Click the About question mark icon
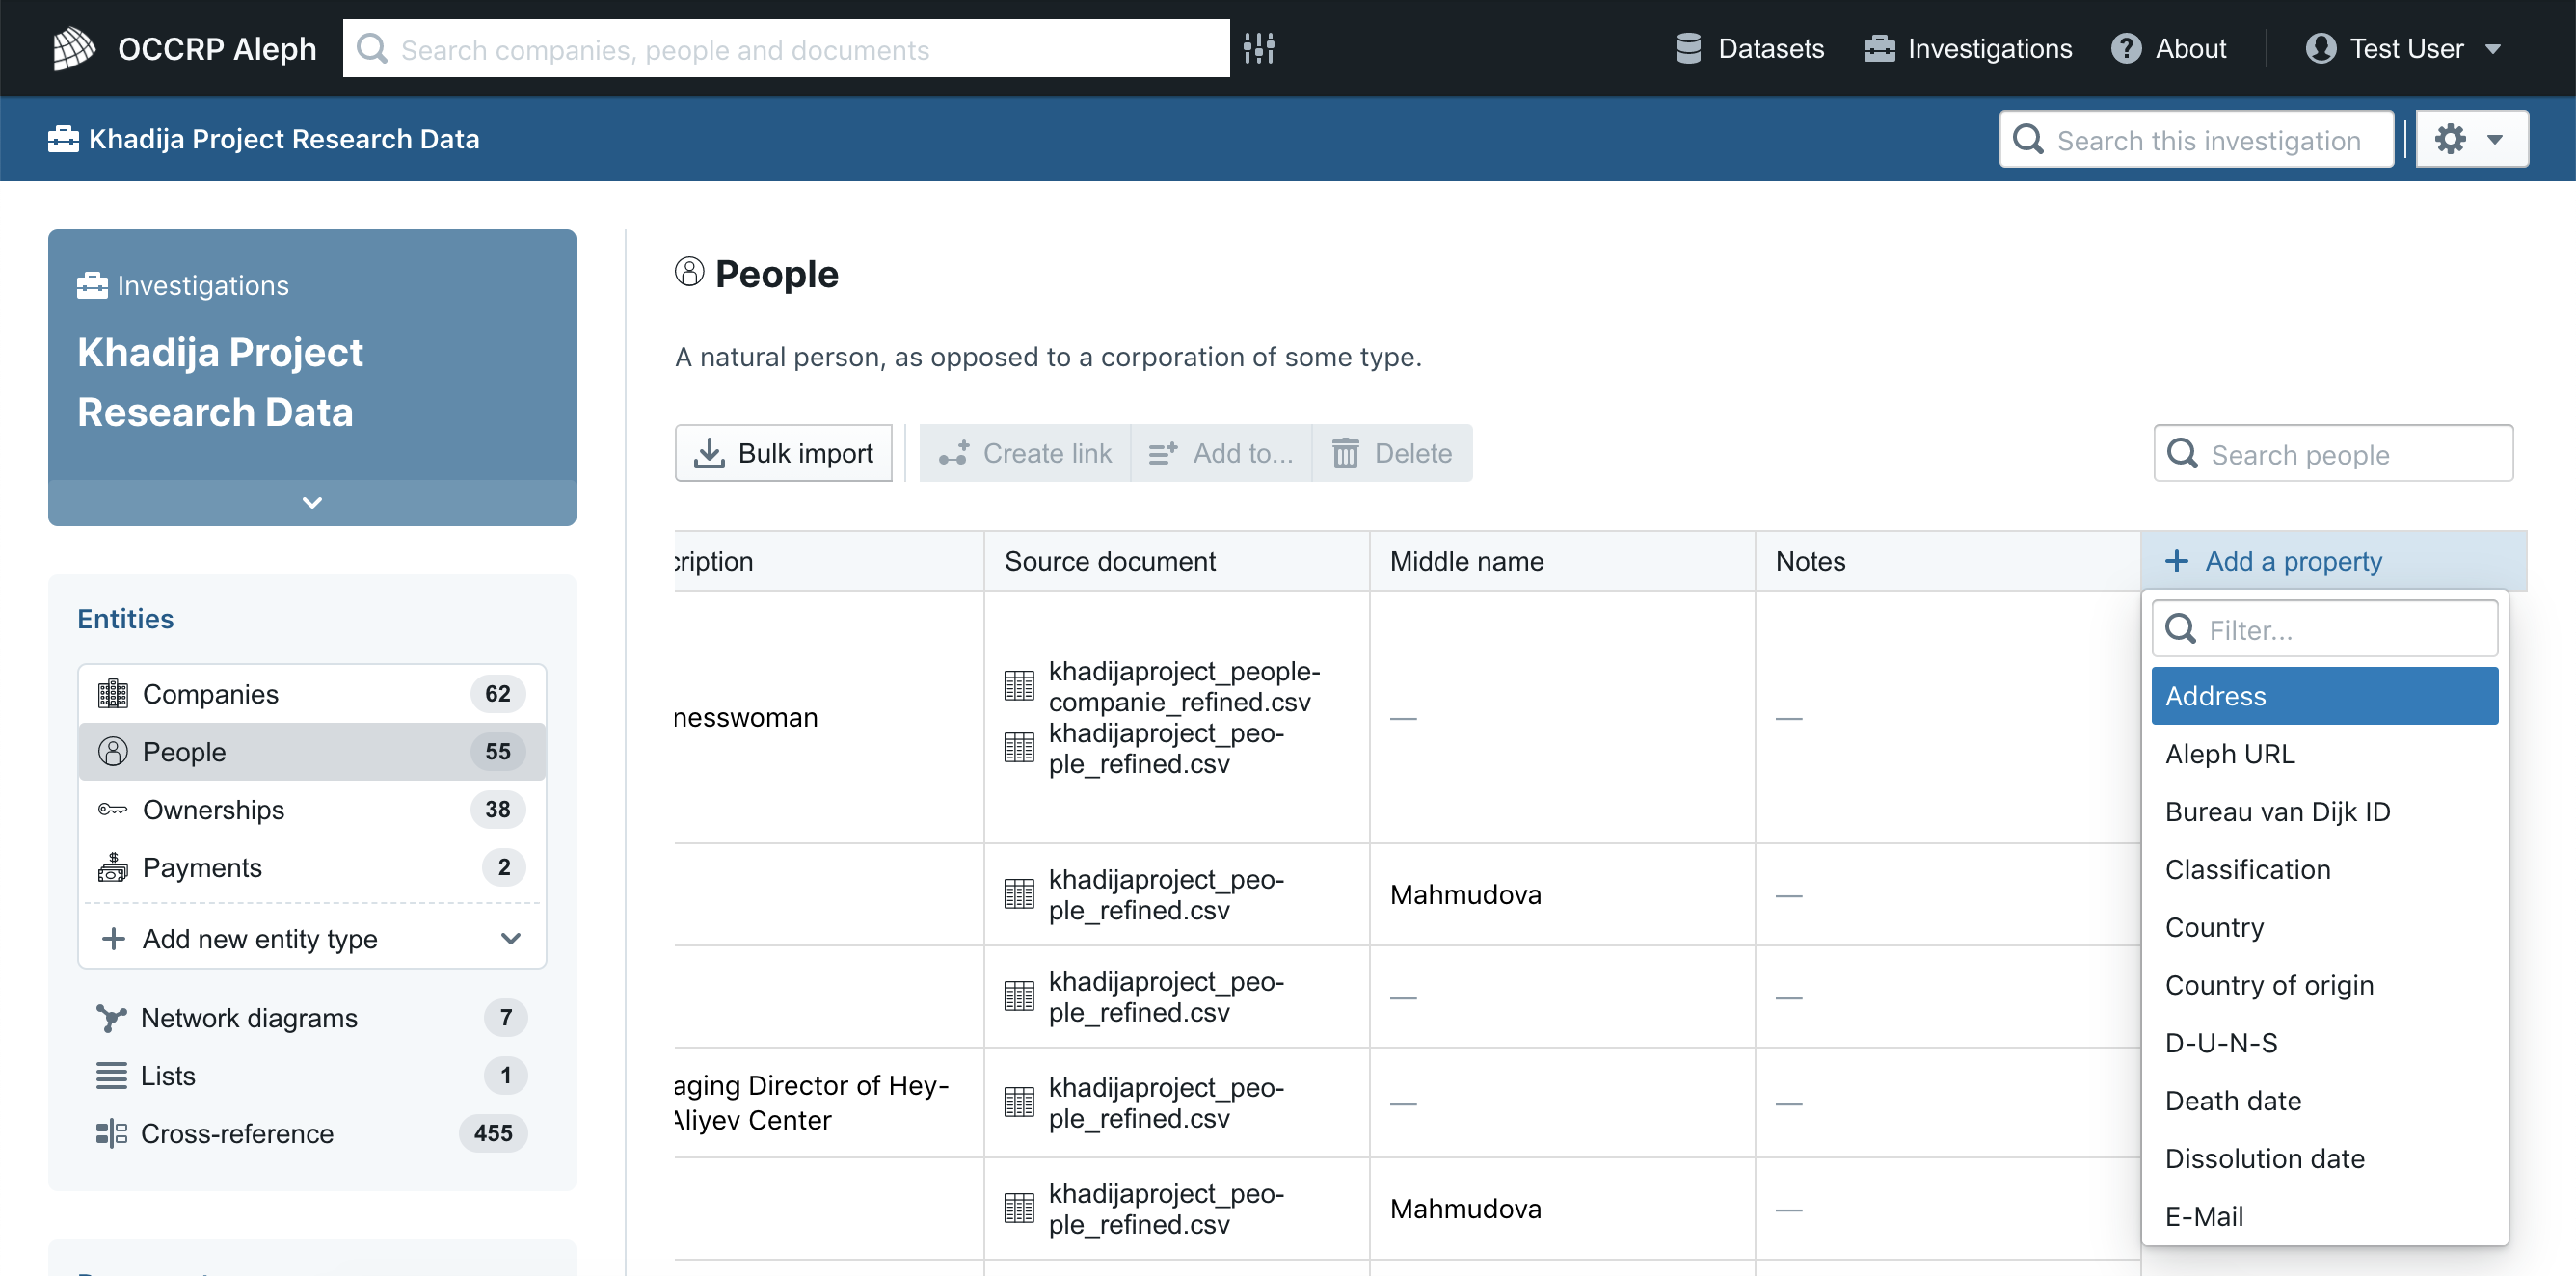This screenshot has height=1276, width=2576. tap(2126, 48)
